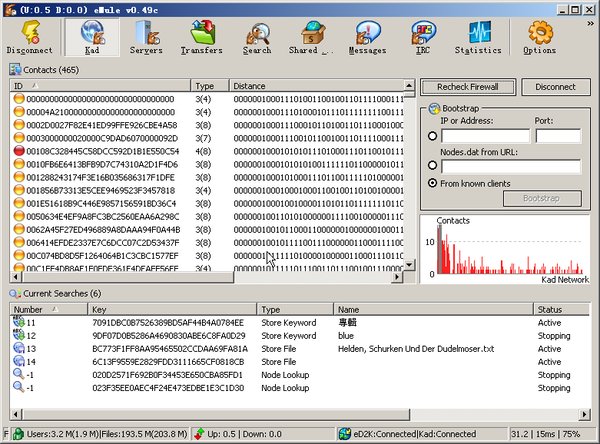Viewport: 600px width, 444px height.
Task: Click the Kad Network contacts histogram
Action: [505, 250]
